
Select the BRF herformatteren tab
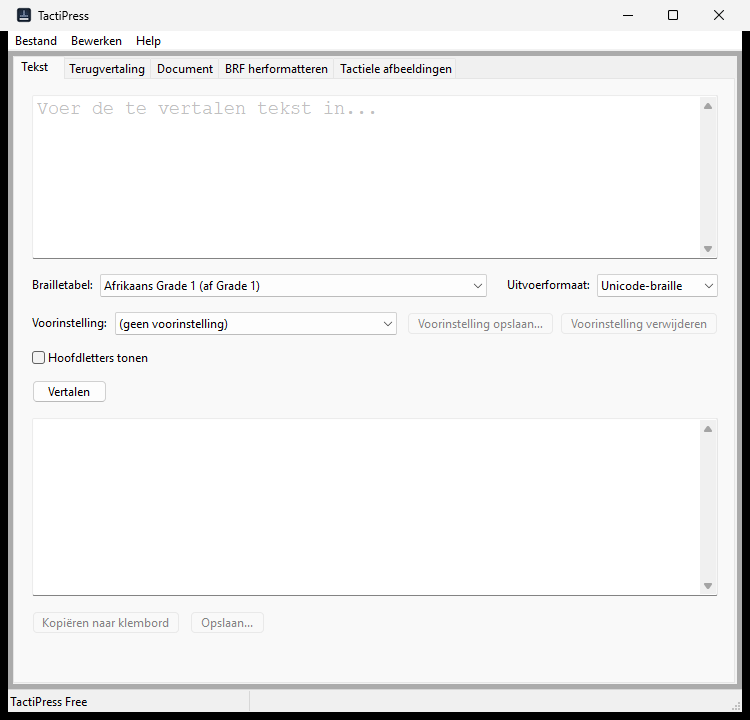276,69
